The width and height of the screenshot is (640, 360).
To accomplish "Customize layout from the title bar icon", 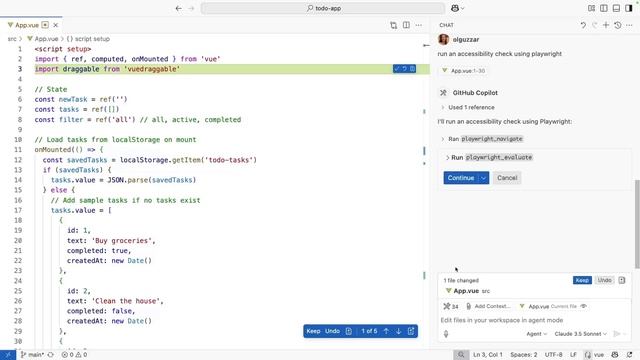I will coord(591,8).
